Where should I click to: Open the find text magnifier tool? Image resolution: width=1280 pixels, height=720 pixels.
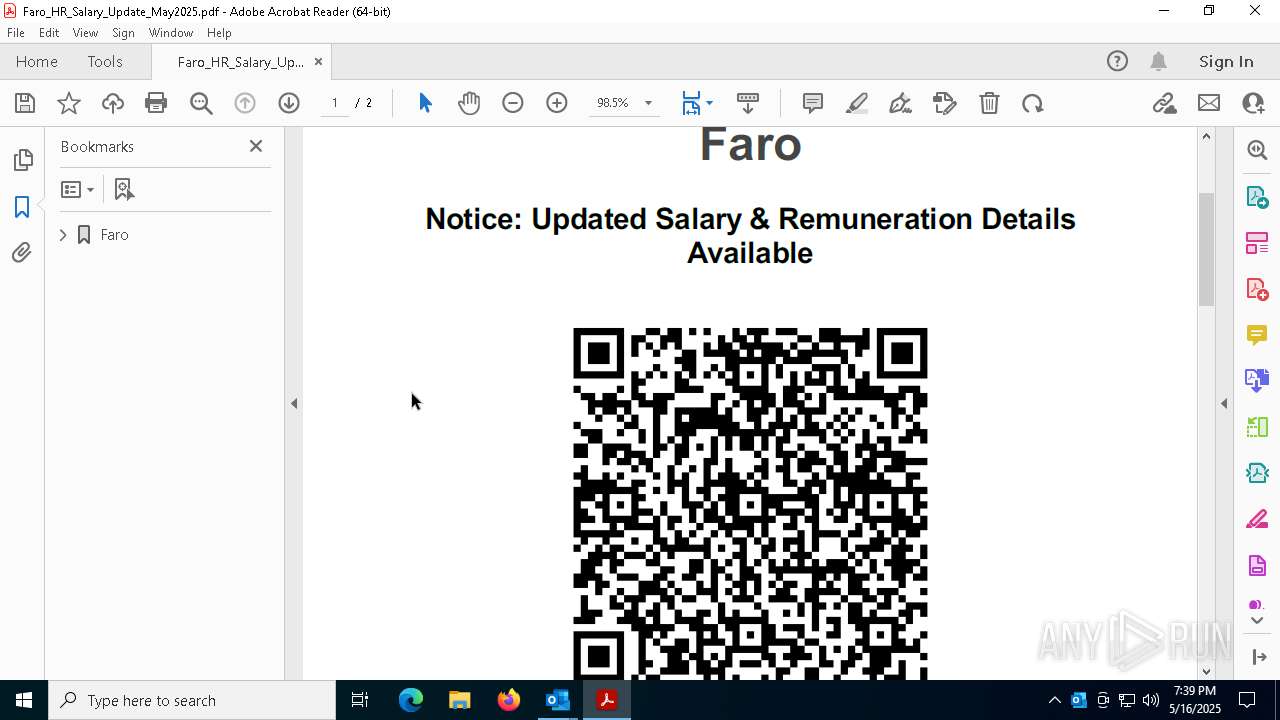201,103
